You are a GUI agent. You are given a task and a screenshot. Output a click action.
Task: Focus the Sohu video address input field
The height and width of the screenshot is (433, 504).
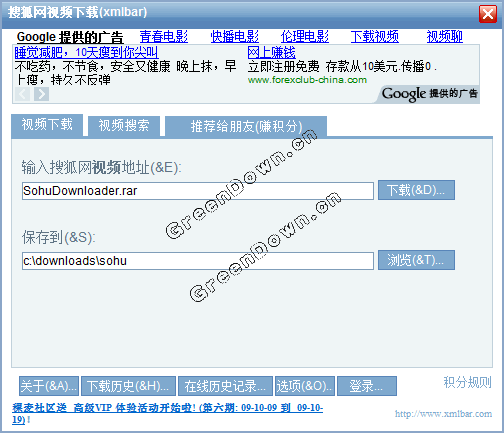(x=198, y=191)
